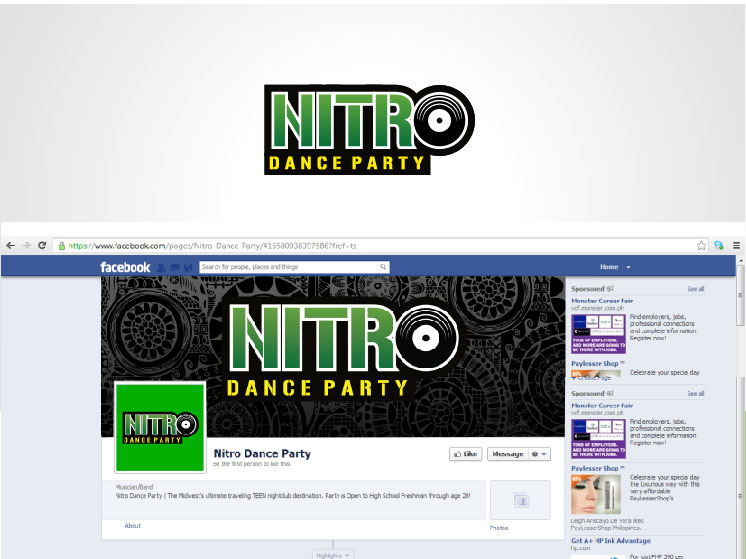746x559 pixels.
Task: Click the Paylesser Shop mascara ad image
Action: tap(596, 494)
